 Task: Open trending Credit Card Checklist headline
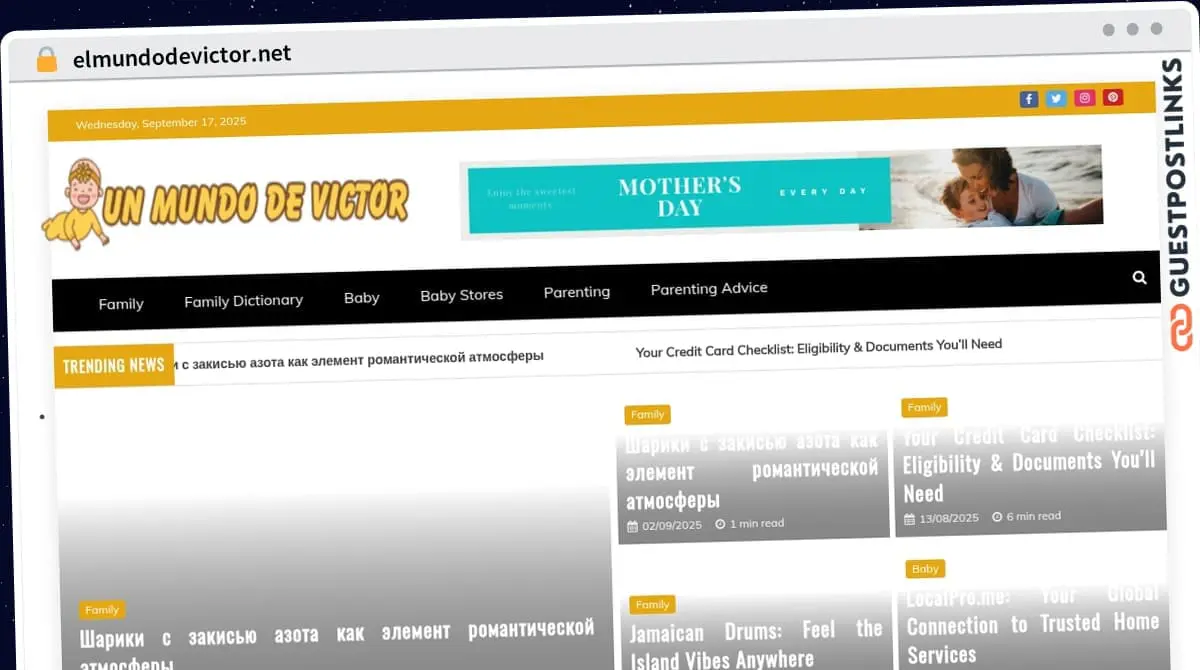tap(818, 345)
